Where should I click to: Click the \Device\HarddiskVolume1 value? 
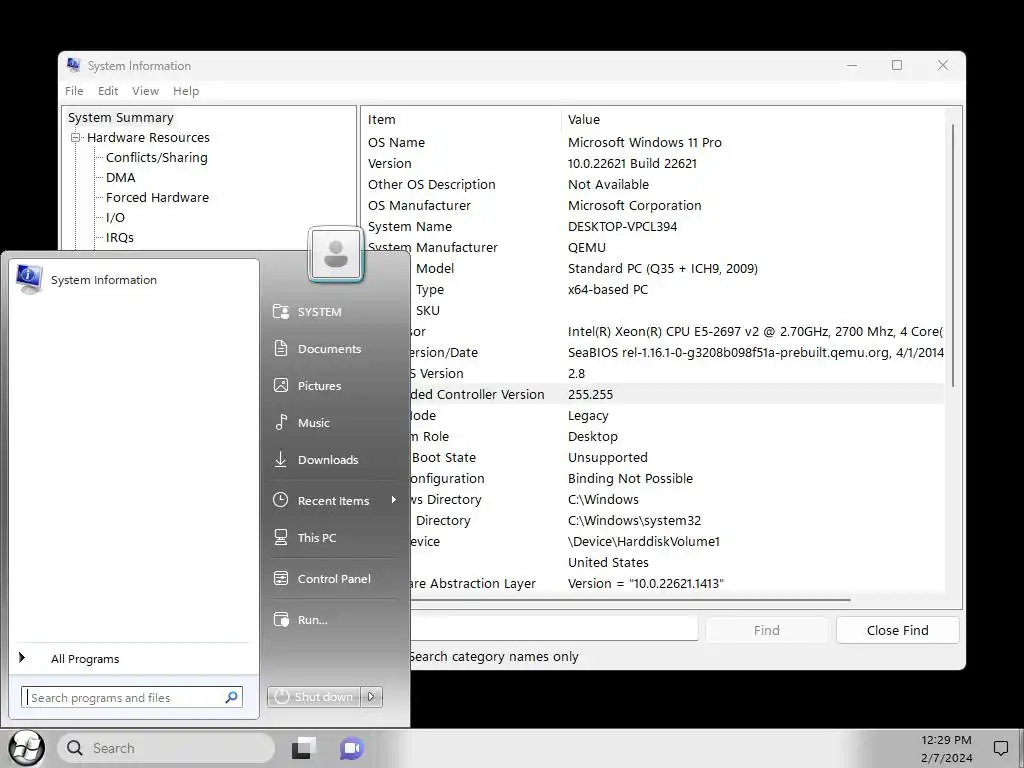[x=643, y=541]
